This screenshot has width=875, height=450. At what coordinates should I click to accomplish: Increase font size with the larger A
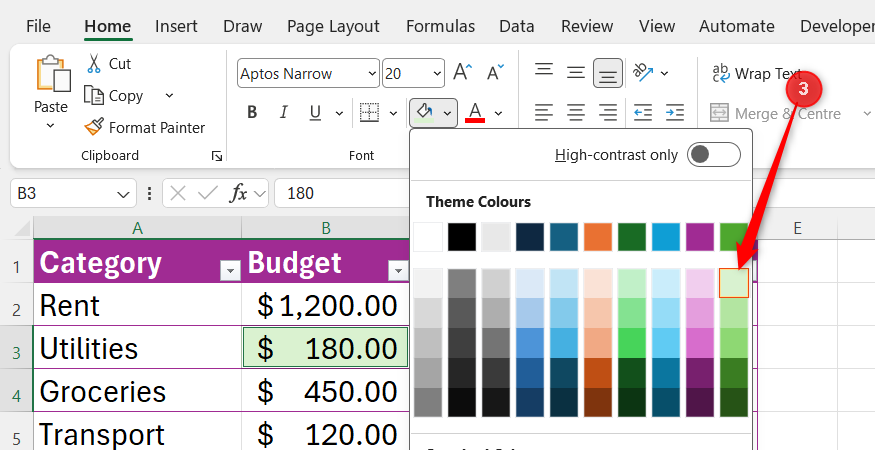tap(462, 73)
